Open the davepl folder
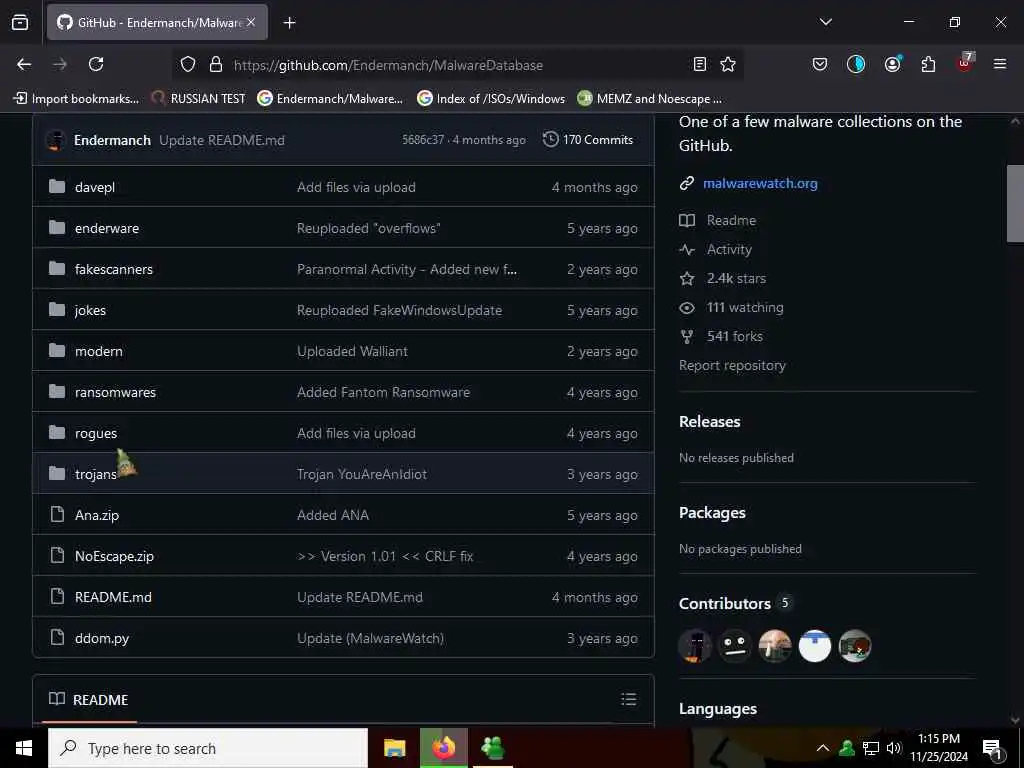The image size is (1024, 768). (95, 187)
